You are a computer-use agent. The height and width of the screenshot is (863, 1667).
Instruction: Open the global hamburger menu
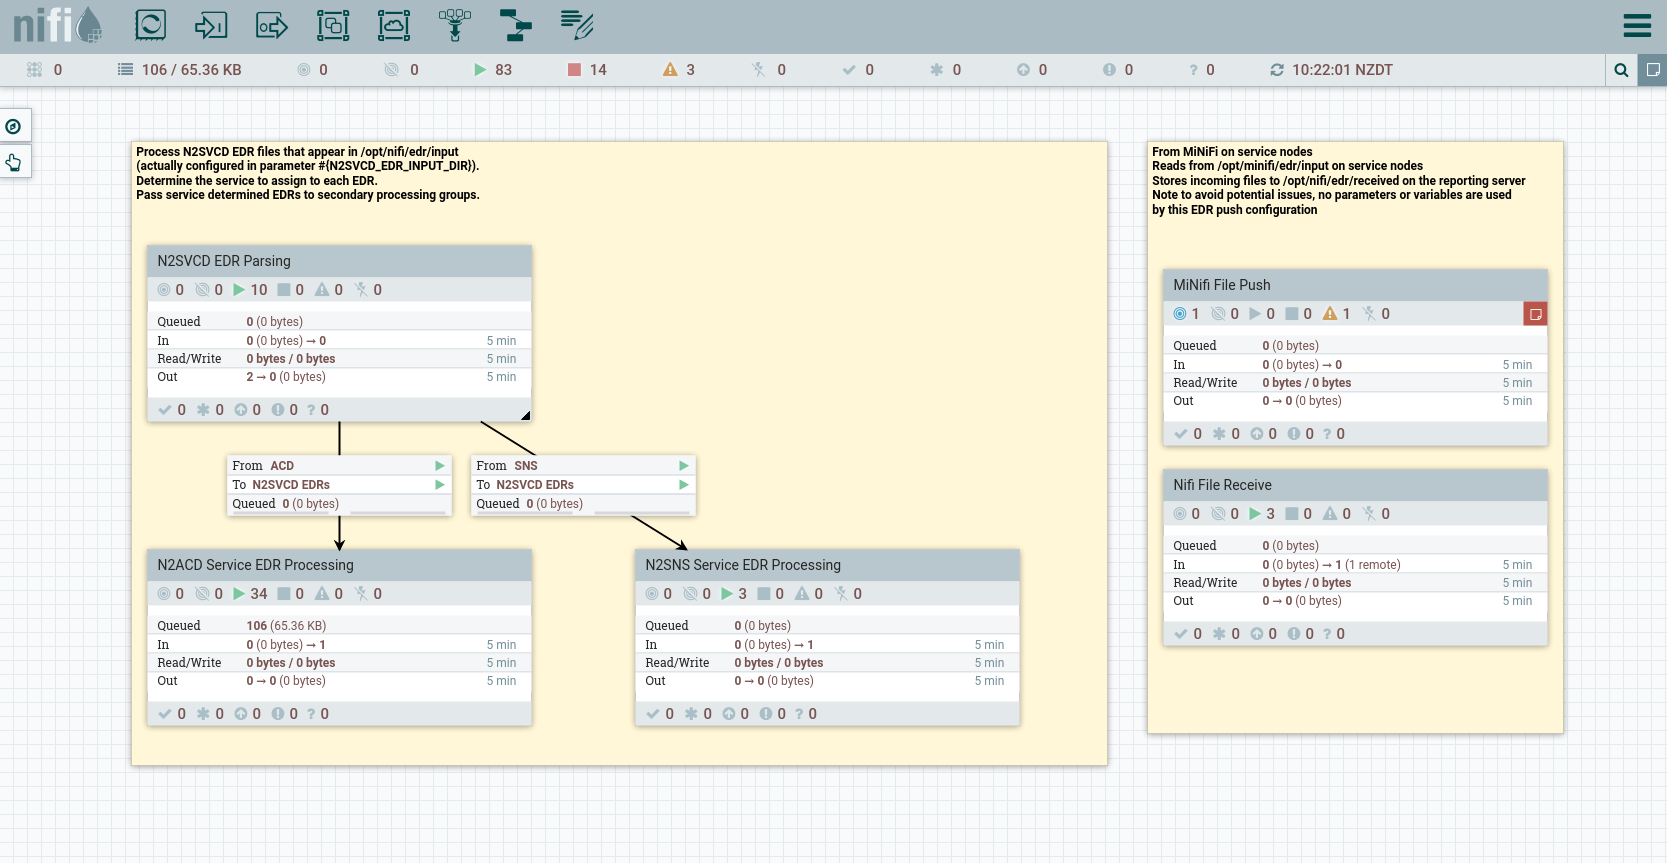pos(1637,26)
